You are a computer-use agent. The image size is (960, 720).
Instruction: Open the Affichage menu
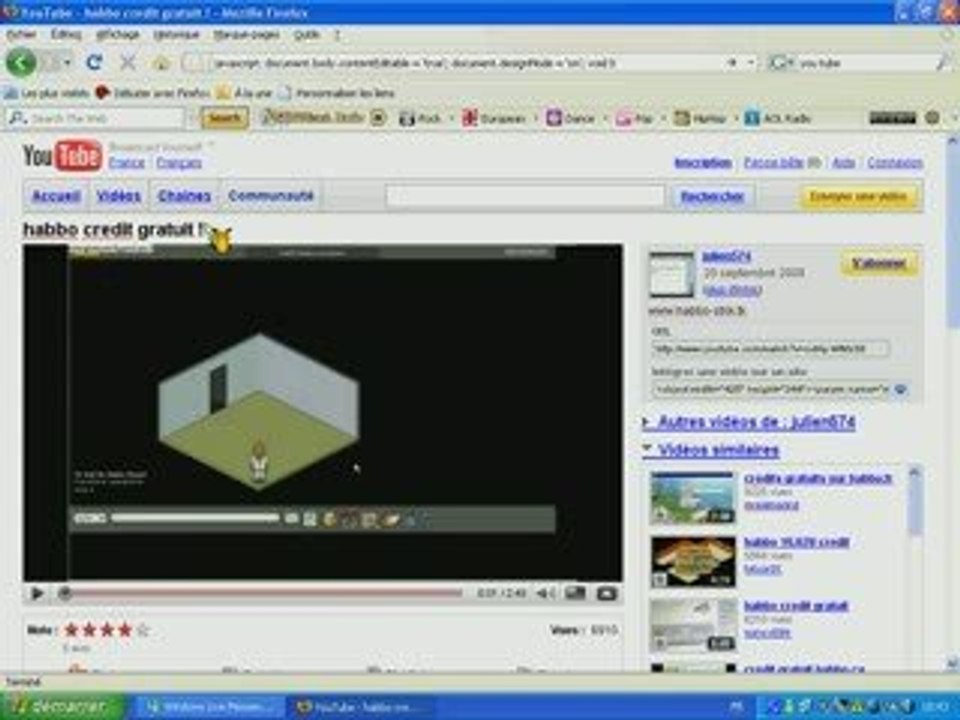(x=118, y=34)
